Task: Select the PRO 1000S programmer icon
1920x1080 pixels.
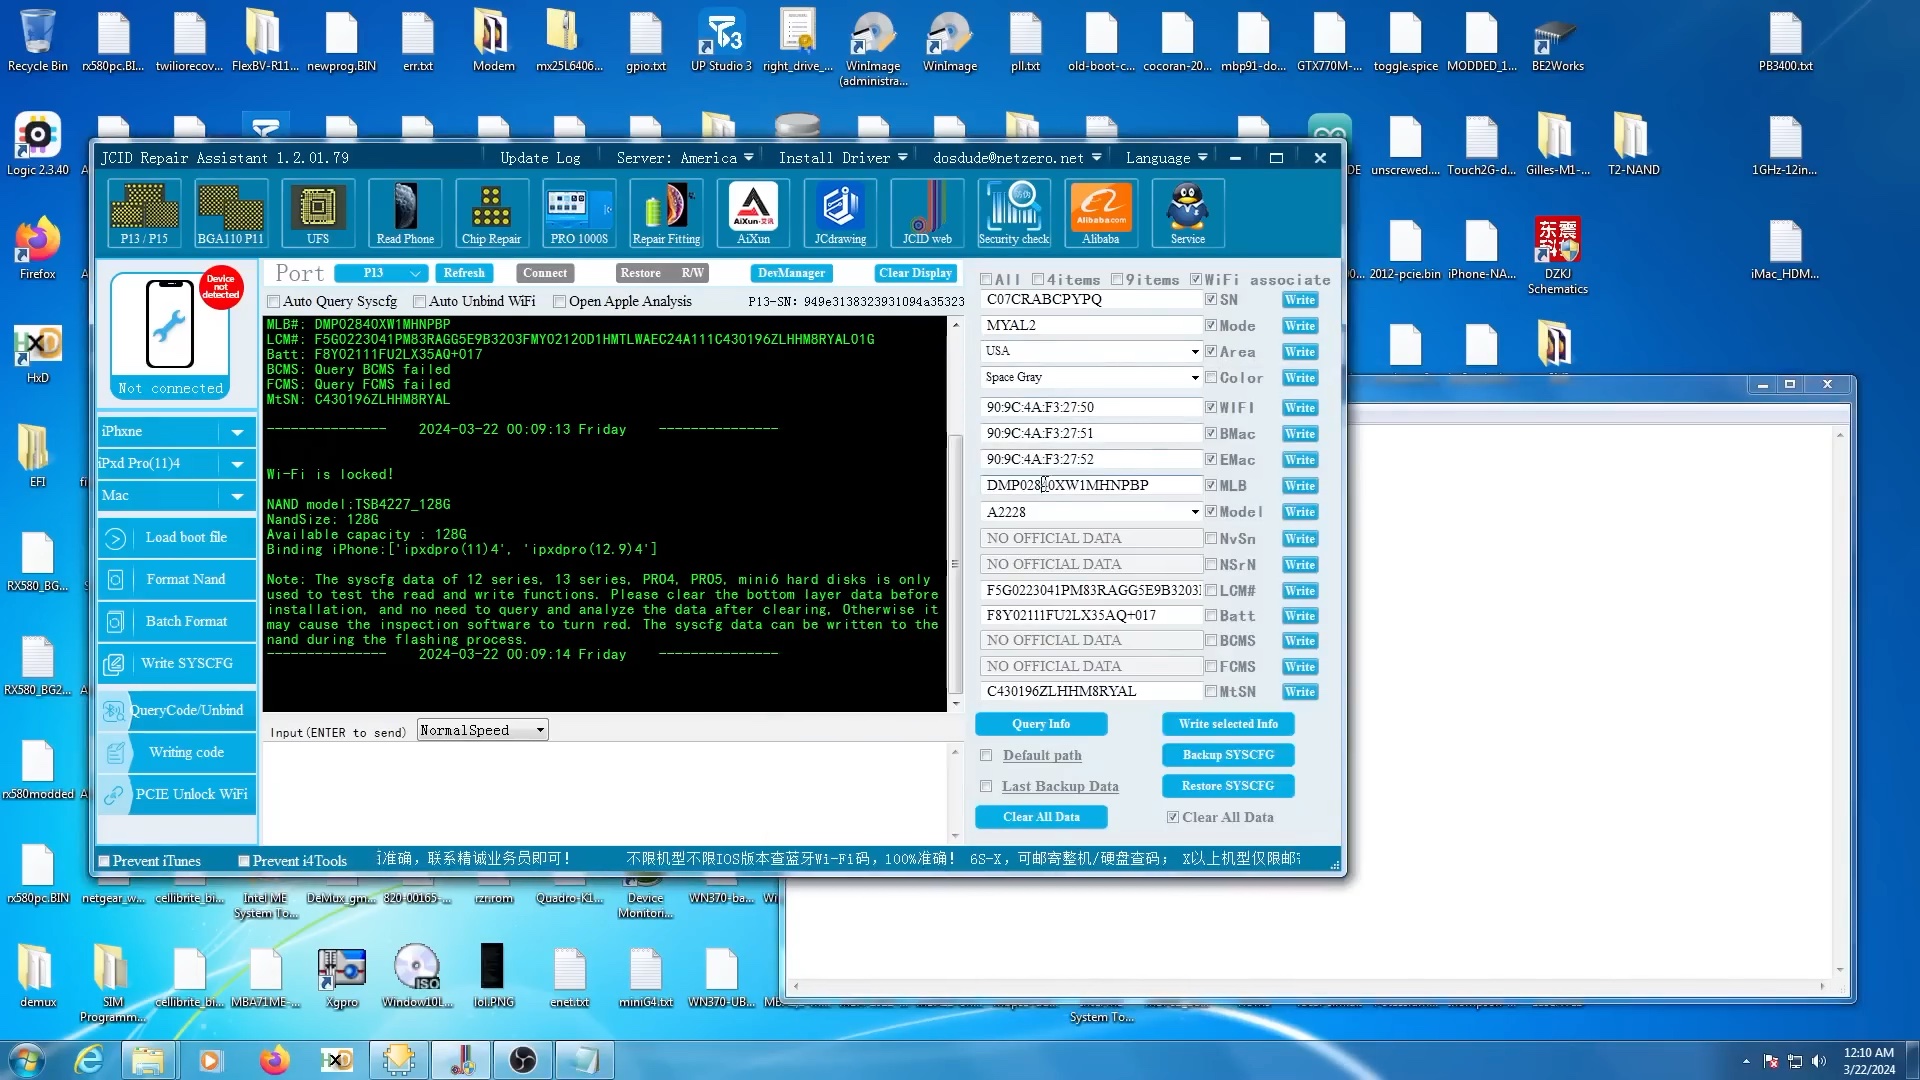Action: (579, 213)
